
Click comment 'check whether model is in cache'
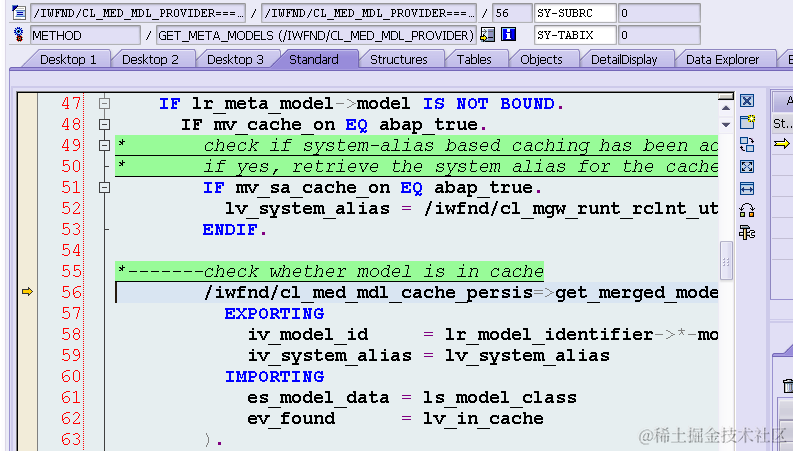pyautogui.click(x=374, y=272)
